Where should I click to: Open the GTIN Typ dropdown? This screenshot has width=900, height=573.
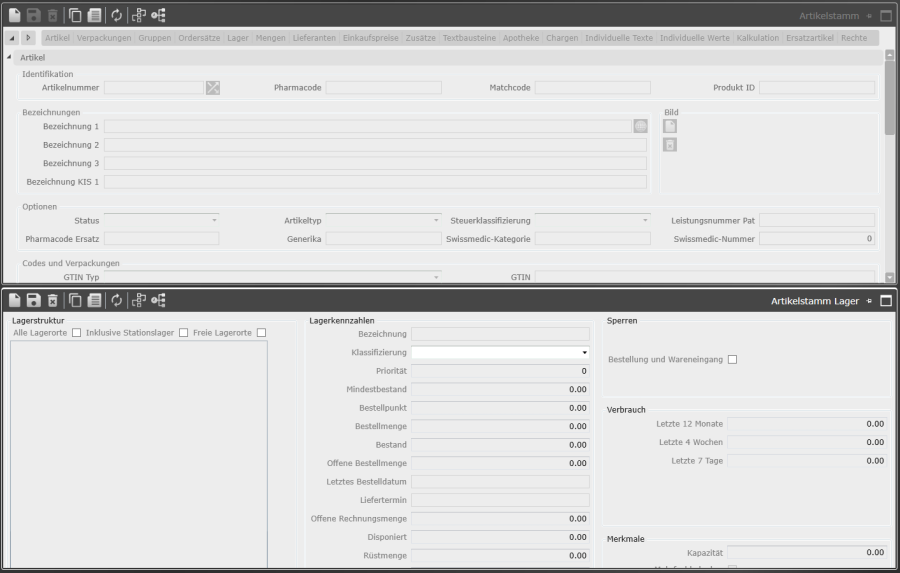click(x=436, y=277)
